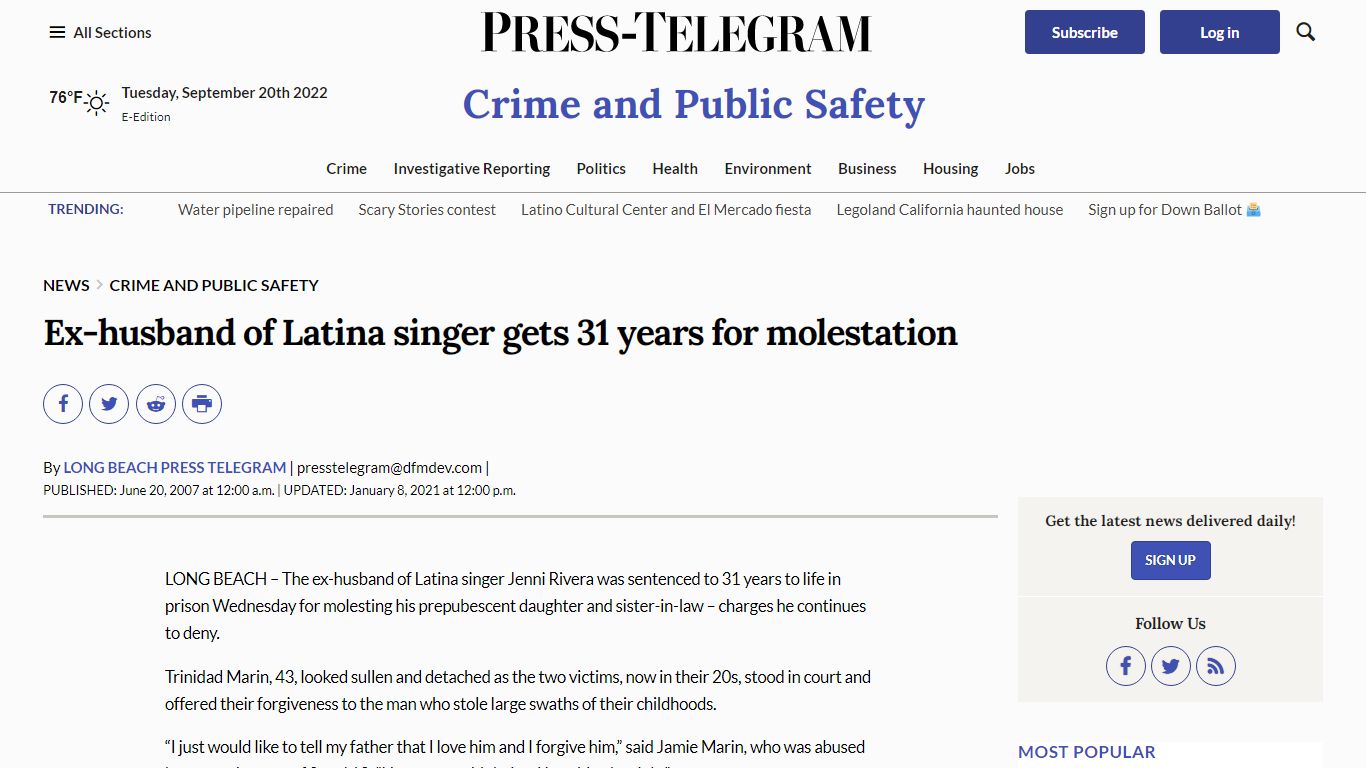
Task: Open trending Water pipeline repaired story
Action: click(256, 209)
